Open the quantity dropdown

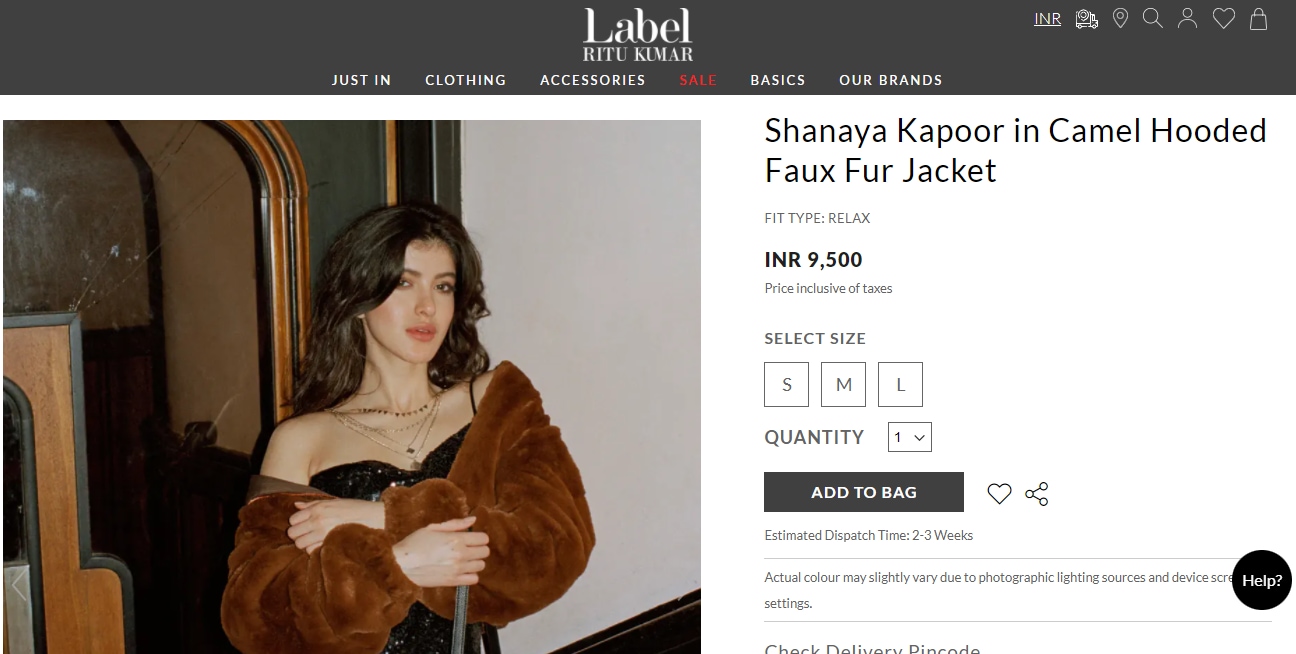(x=910, y=437)
